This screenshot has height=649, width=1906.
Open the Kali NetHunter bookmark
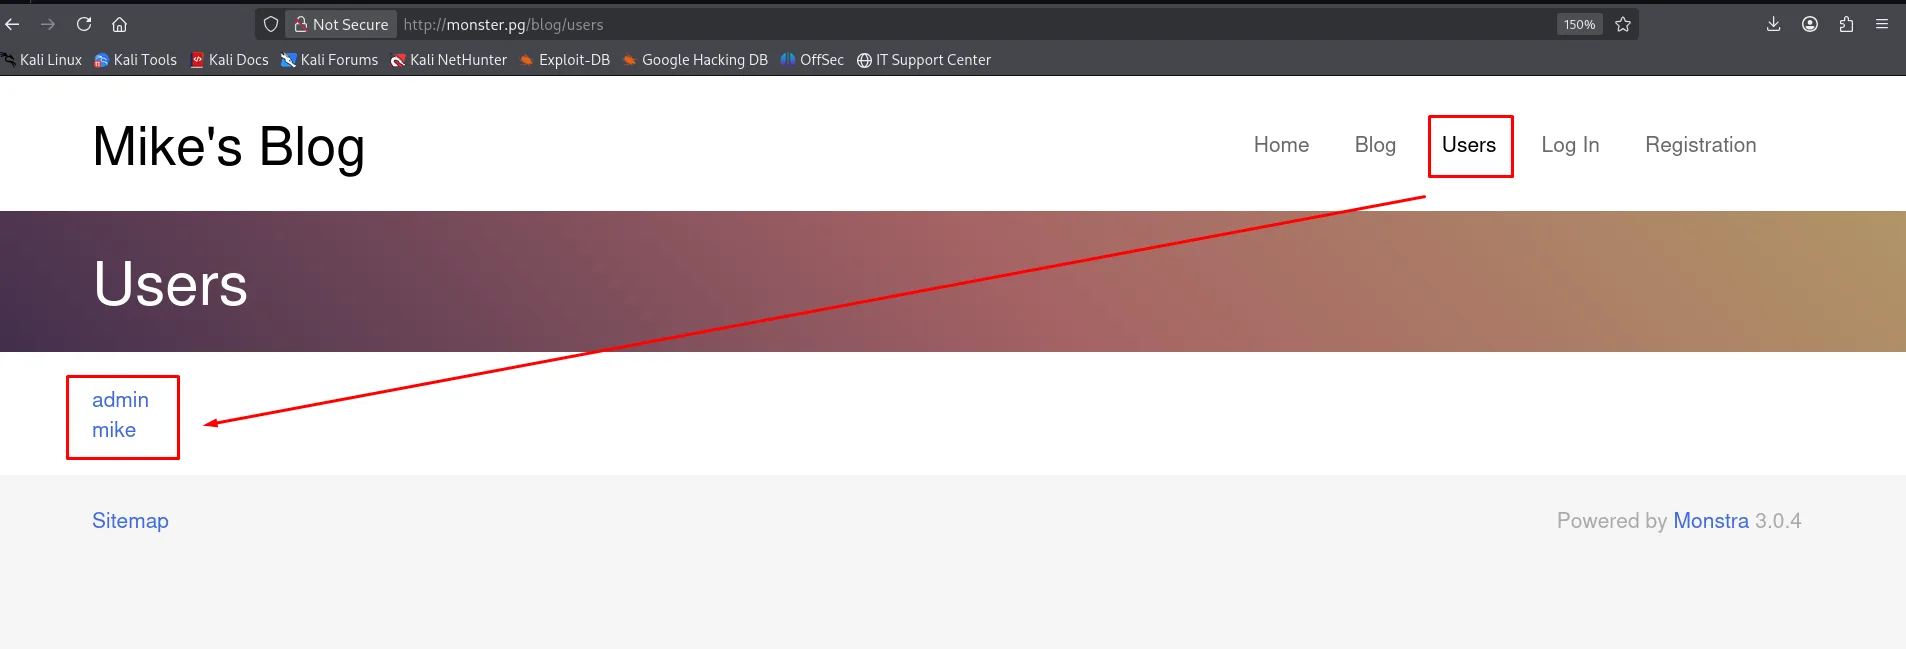pos(449,60)
